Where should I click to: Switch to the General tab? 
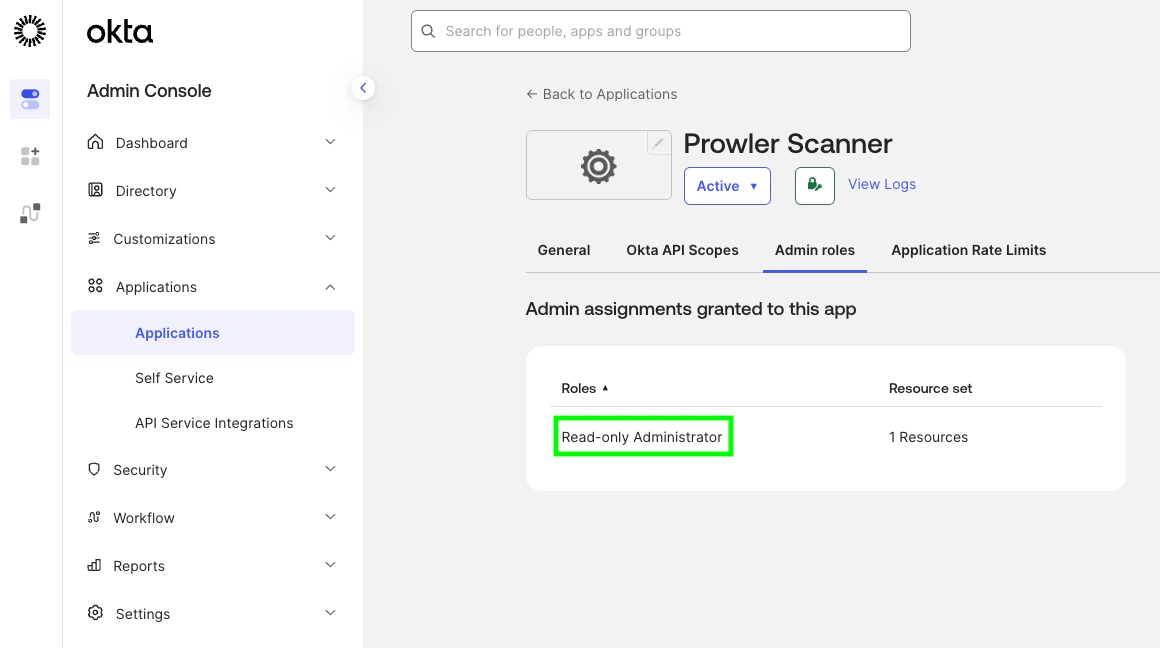coord(564,250)
